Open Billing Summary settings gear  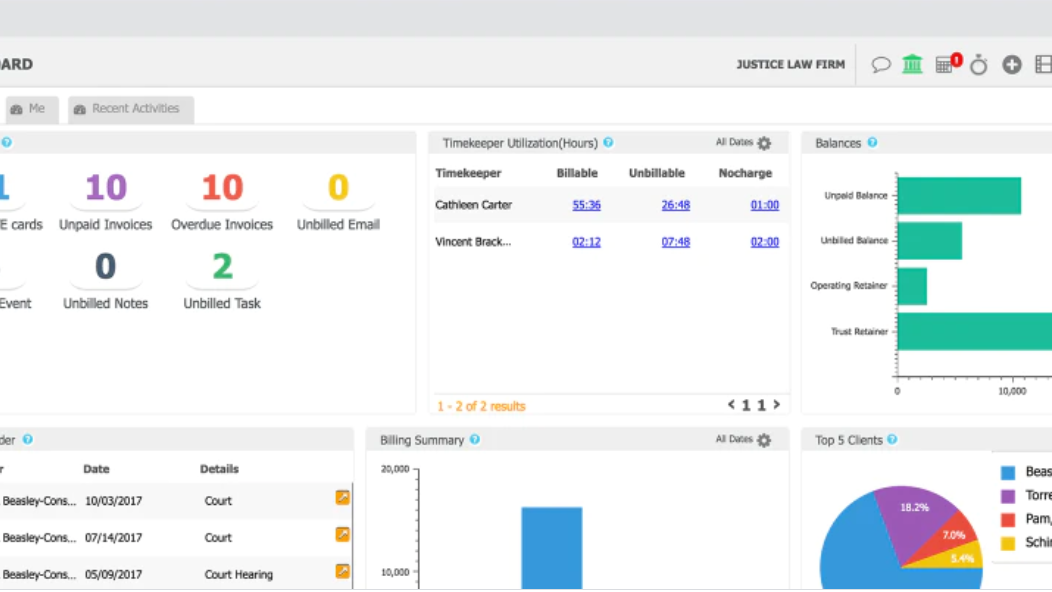[x=764, y=440]
